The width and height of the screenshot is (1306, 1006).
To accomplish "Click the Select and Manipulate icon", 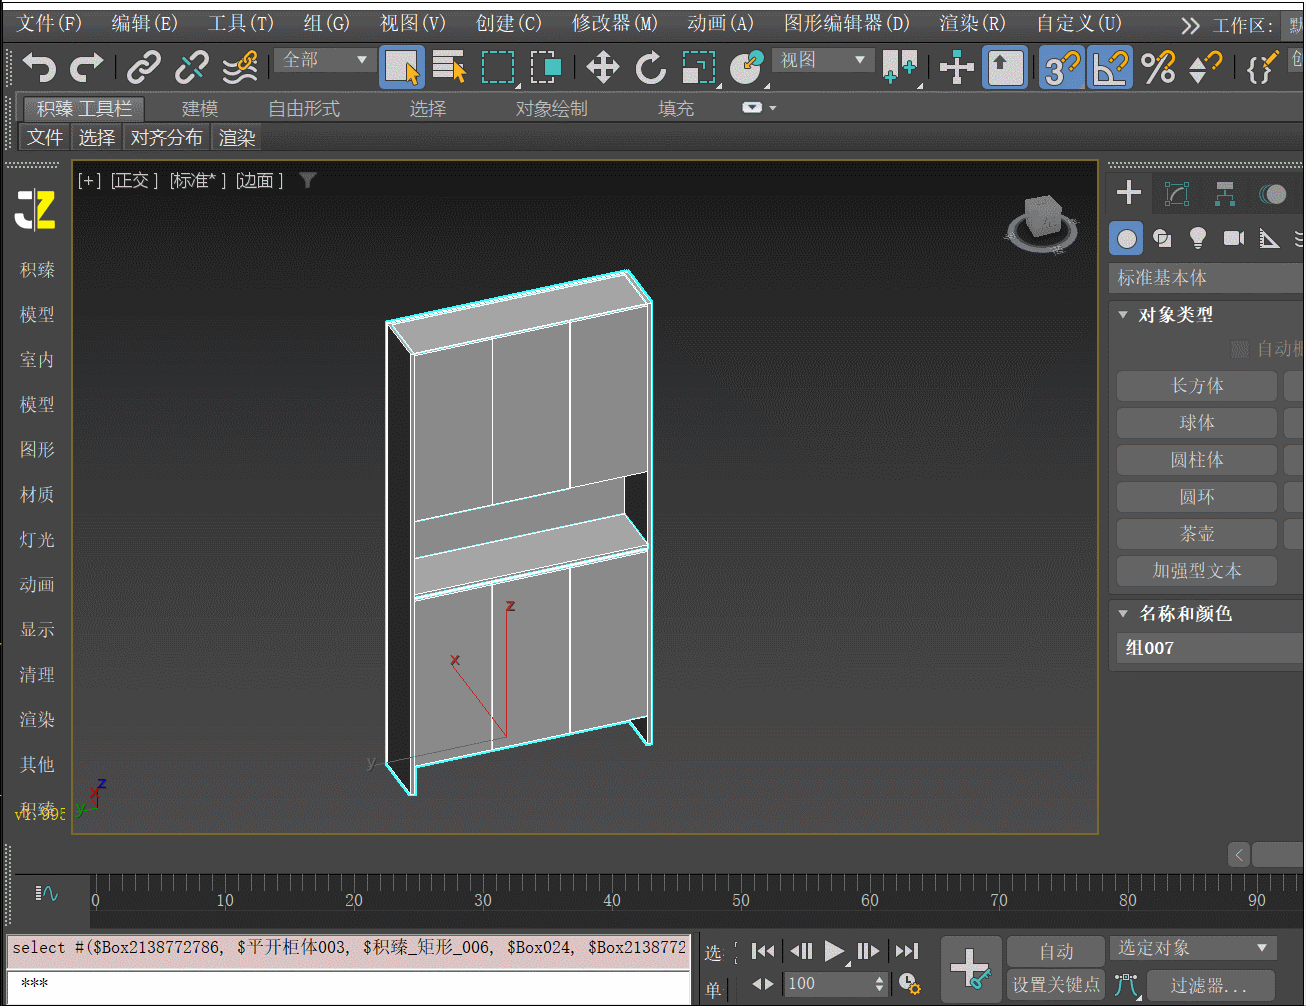I will click(957, 67).
